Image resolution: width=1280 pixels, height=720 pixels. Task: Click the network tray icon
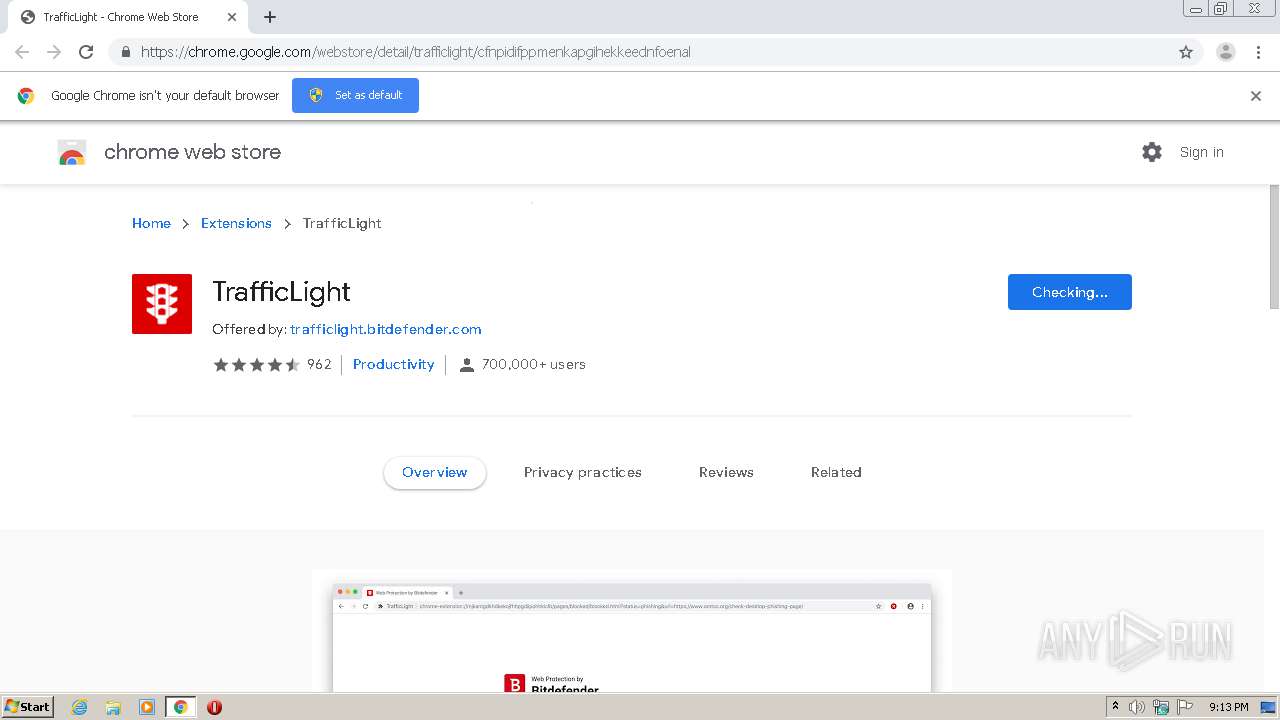tap(1161, 707)
